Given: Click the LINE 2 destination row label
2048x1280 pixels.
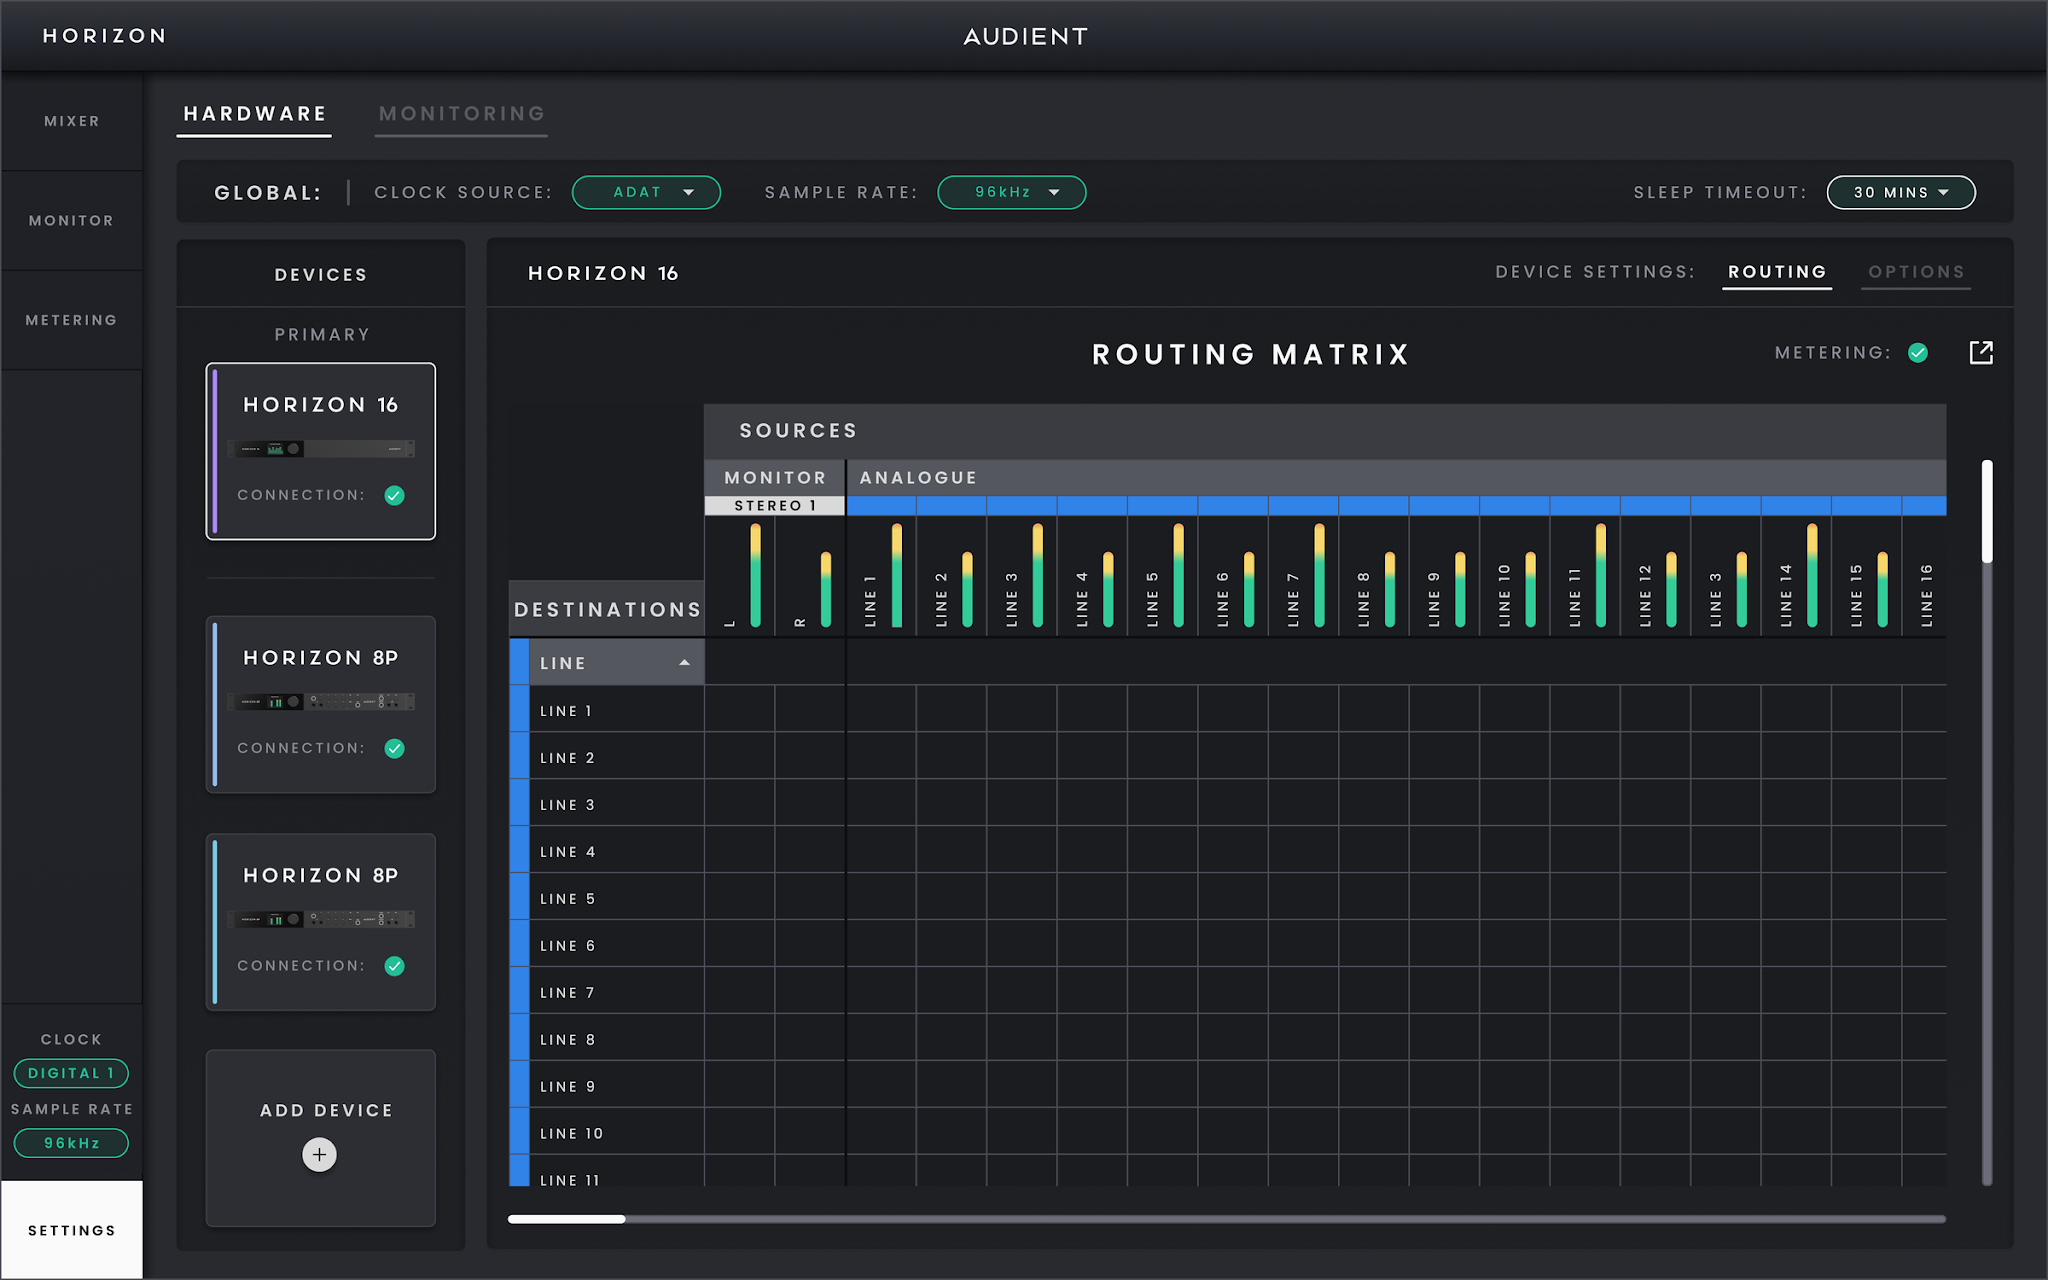Looking at the screenshot, I should (567, 758).
